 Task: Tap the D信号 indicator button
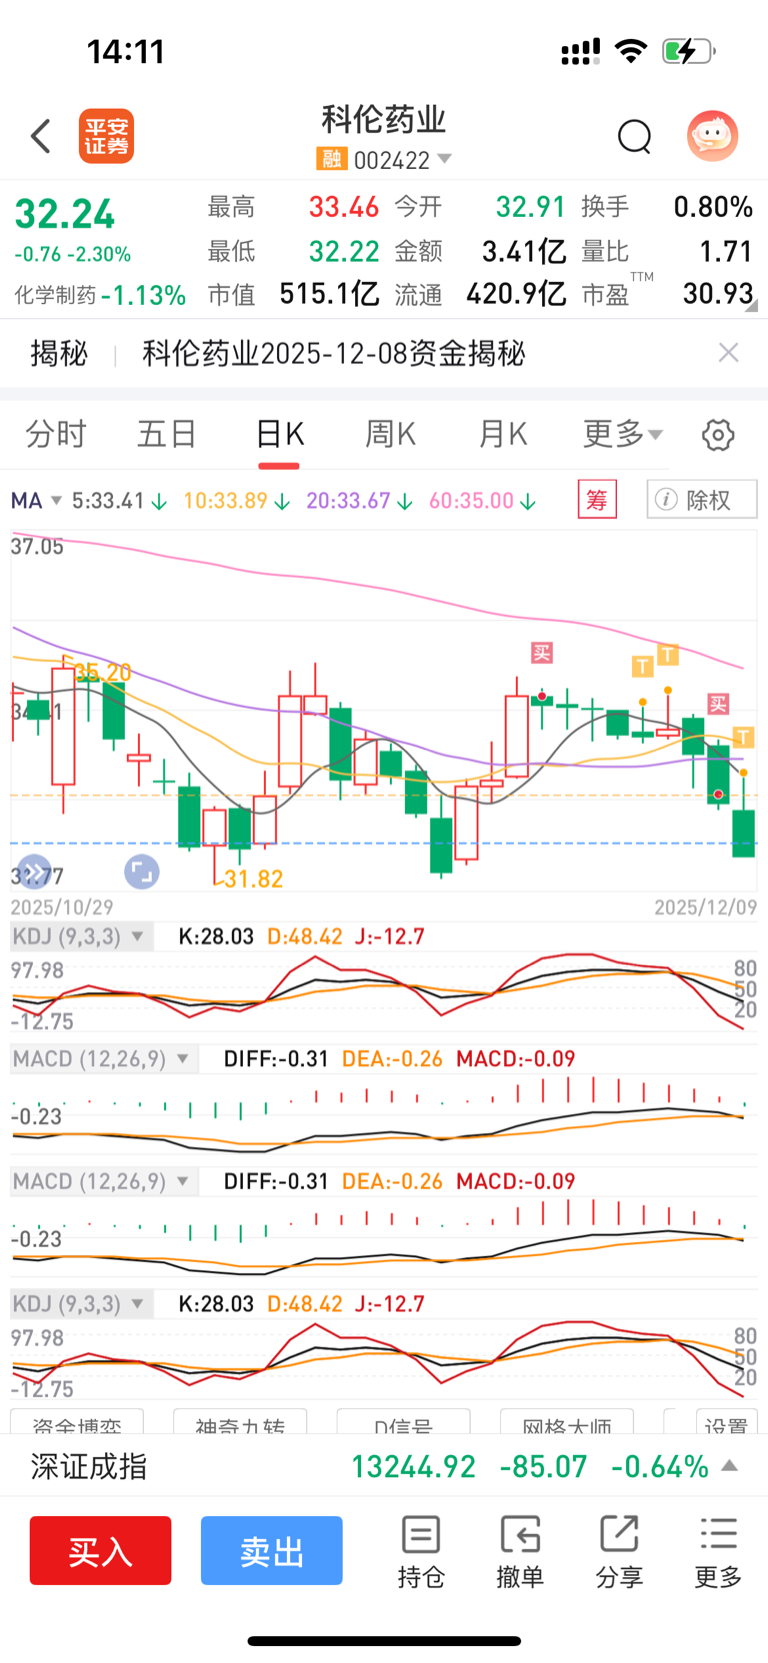pos(403,1421)
